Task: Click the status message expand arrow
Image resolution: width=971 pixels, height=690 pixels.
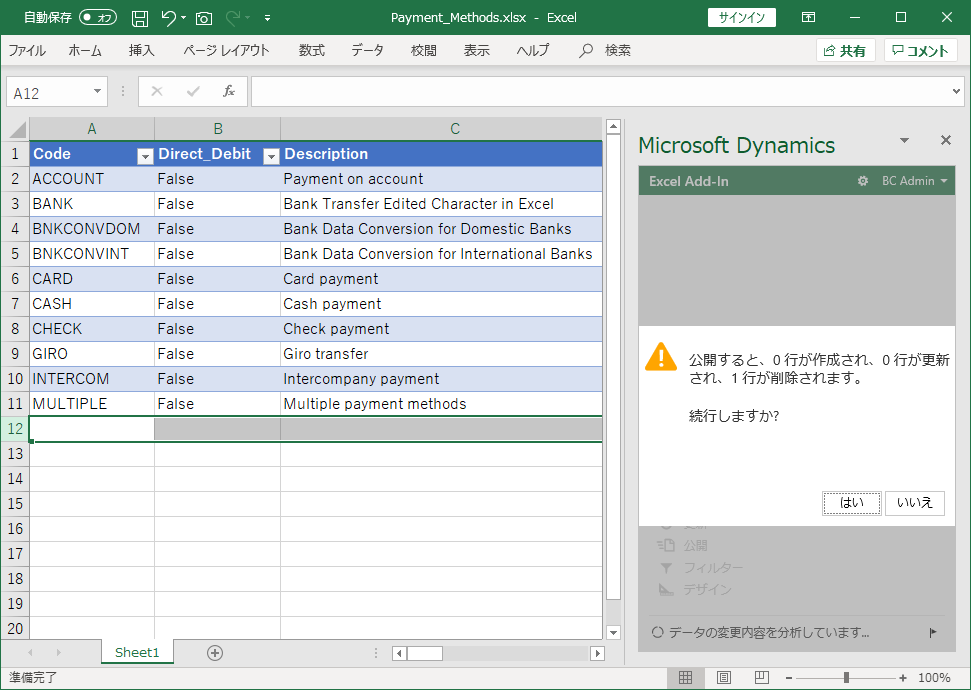Action: point(933,632)
